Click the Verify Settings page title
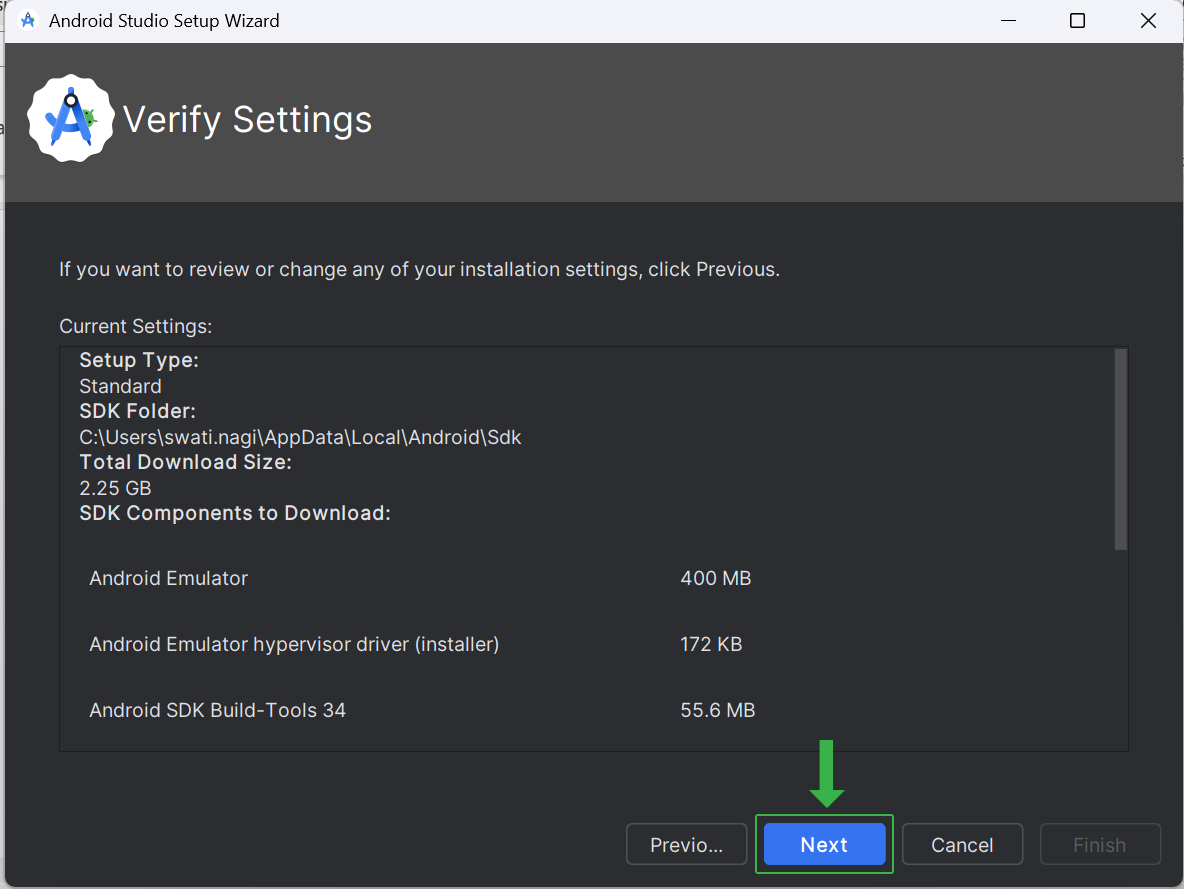 (x=248, y=119)
